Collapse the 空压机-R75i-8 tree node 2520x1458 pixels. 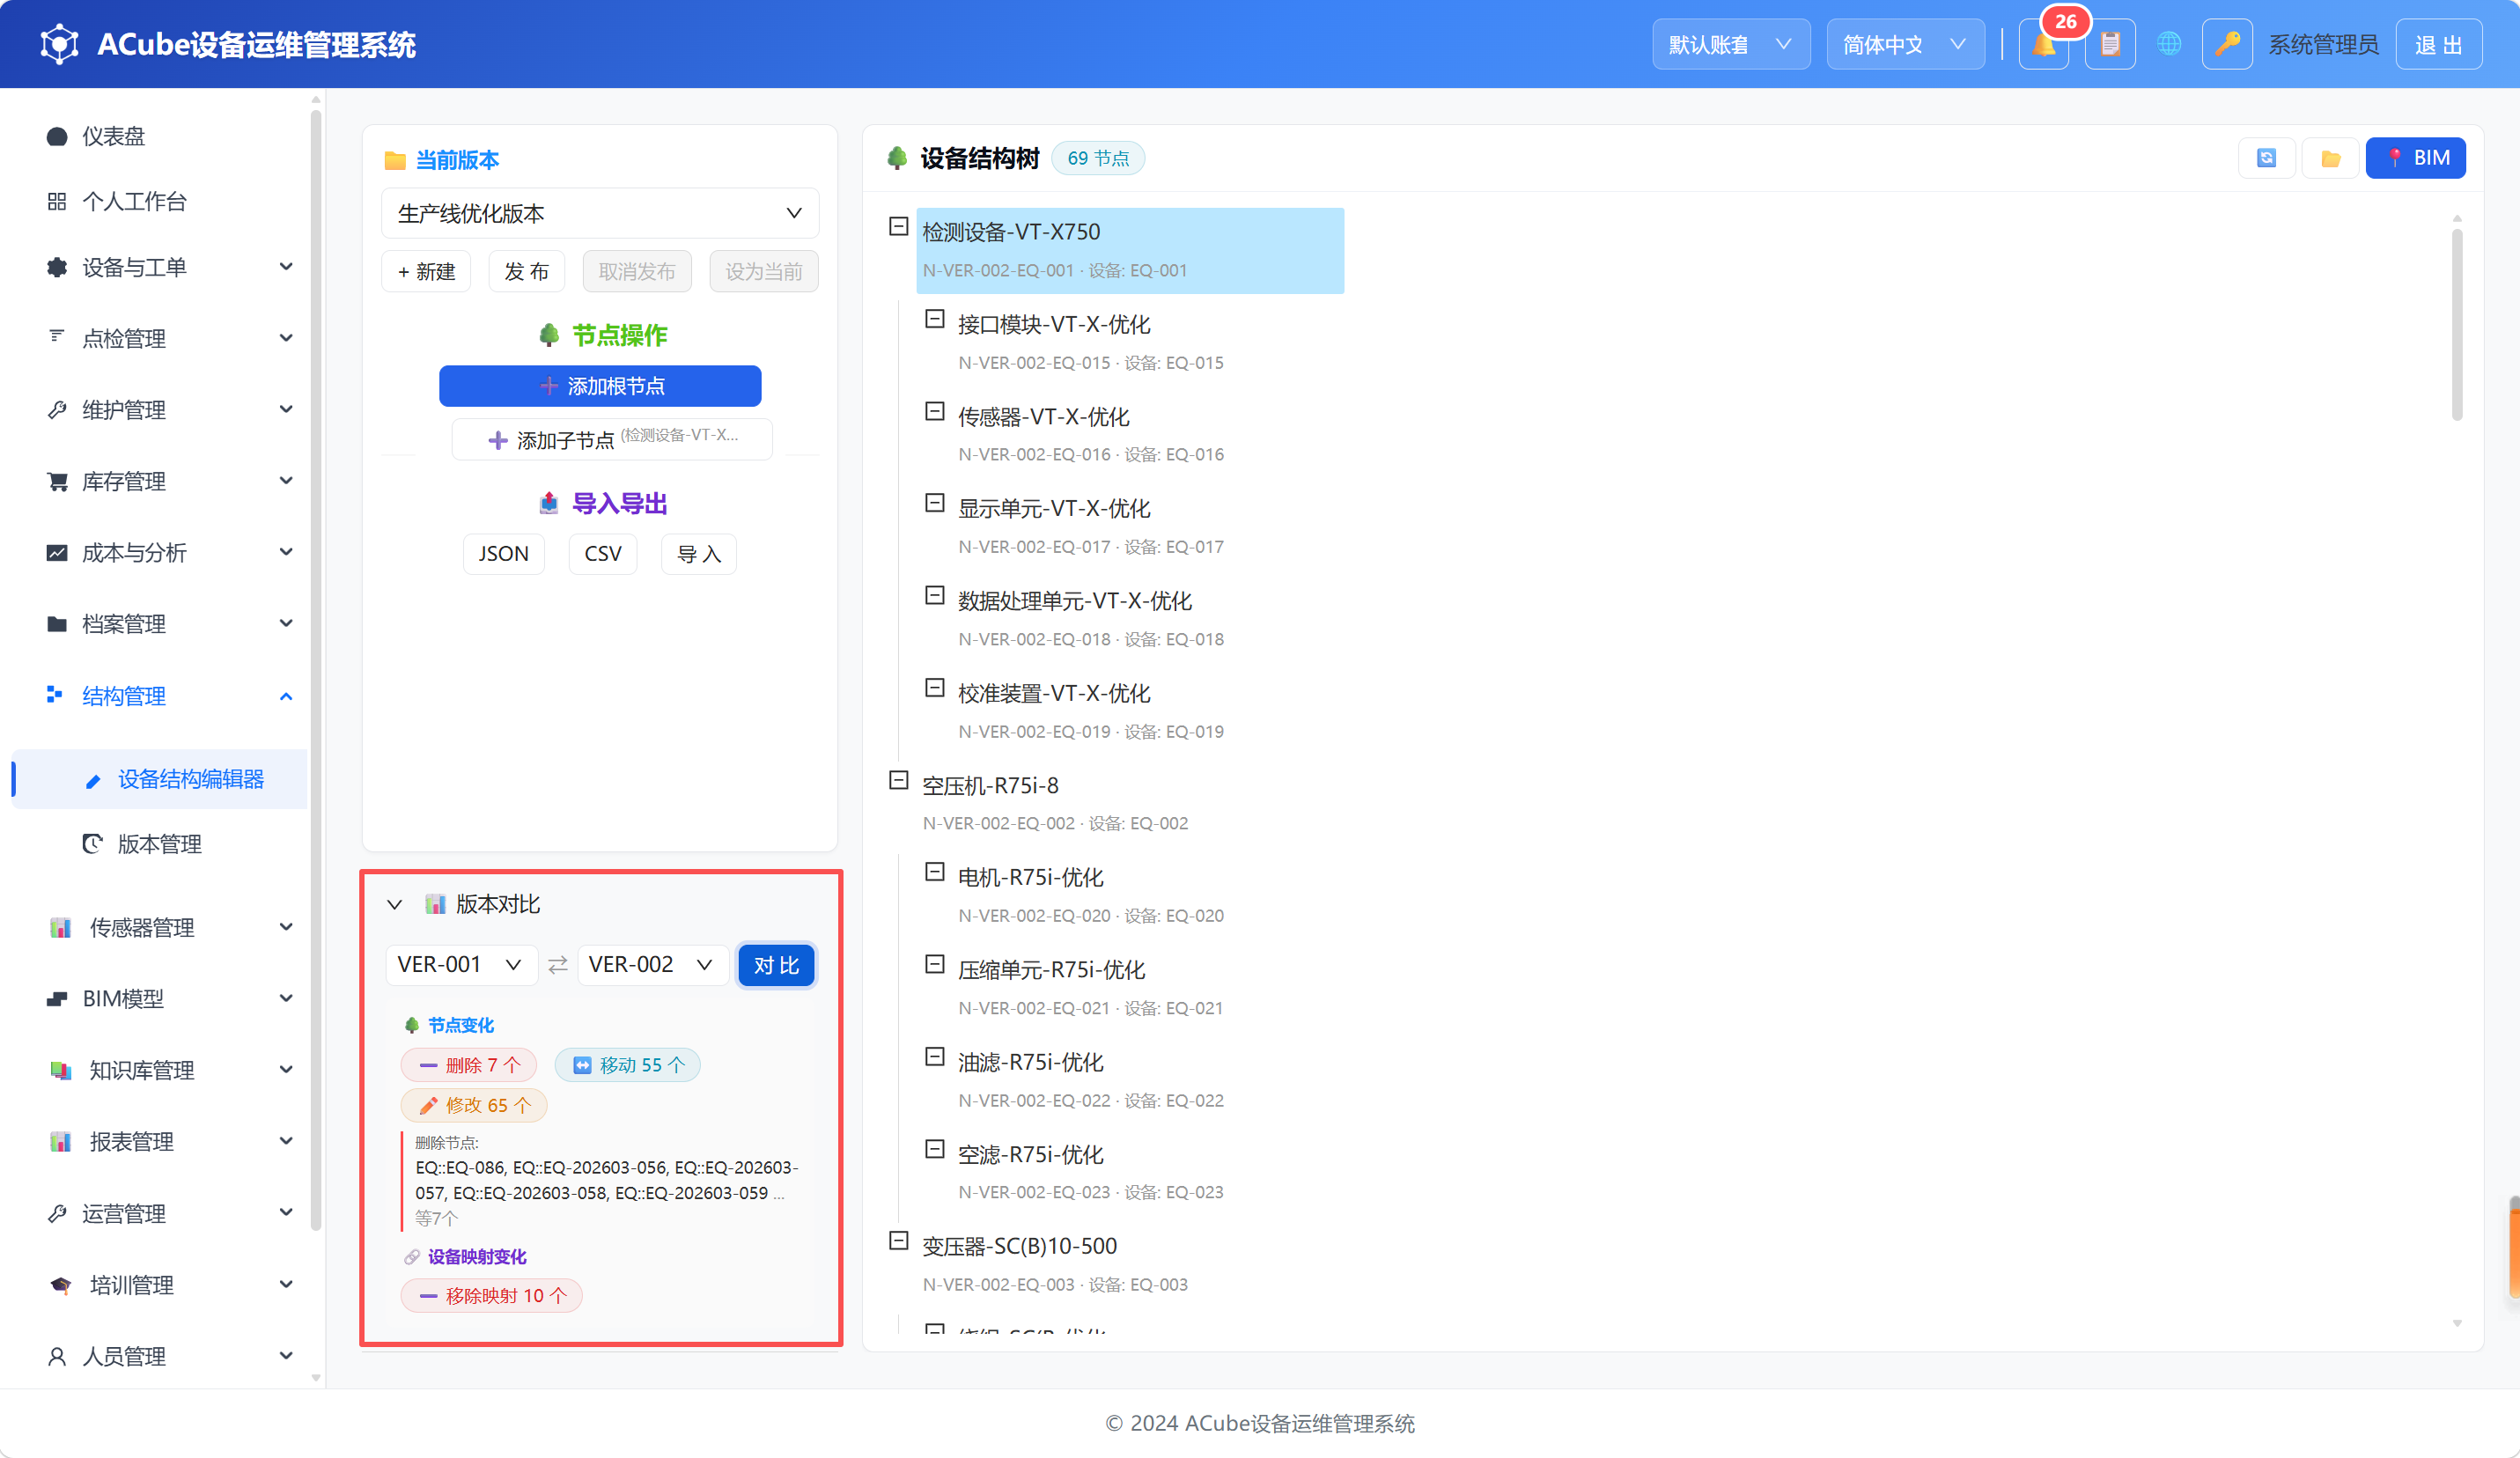coord(898,780)
